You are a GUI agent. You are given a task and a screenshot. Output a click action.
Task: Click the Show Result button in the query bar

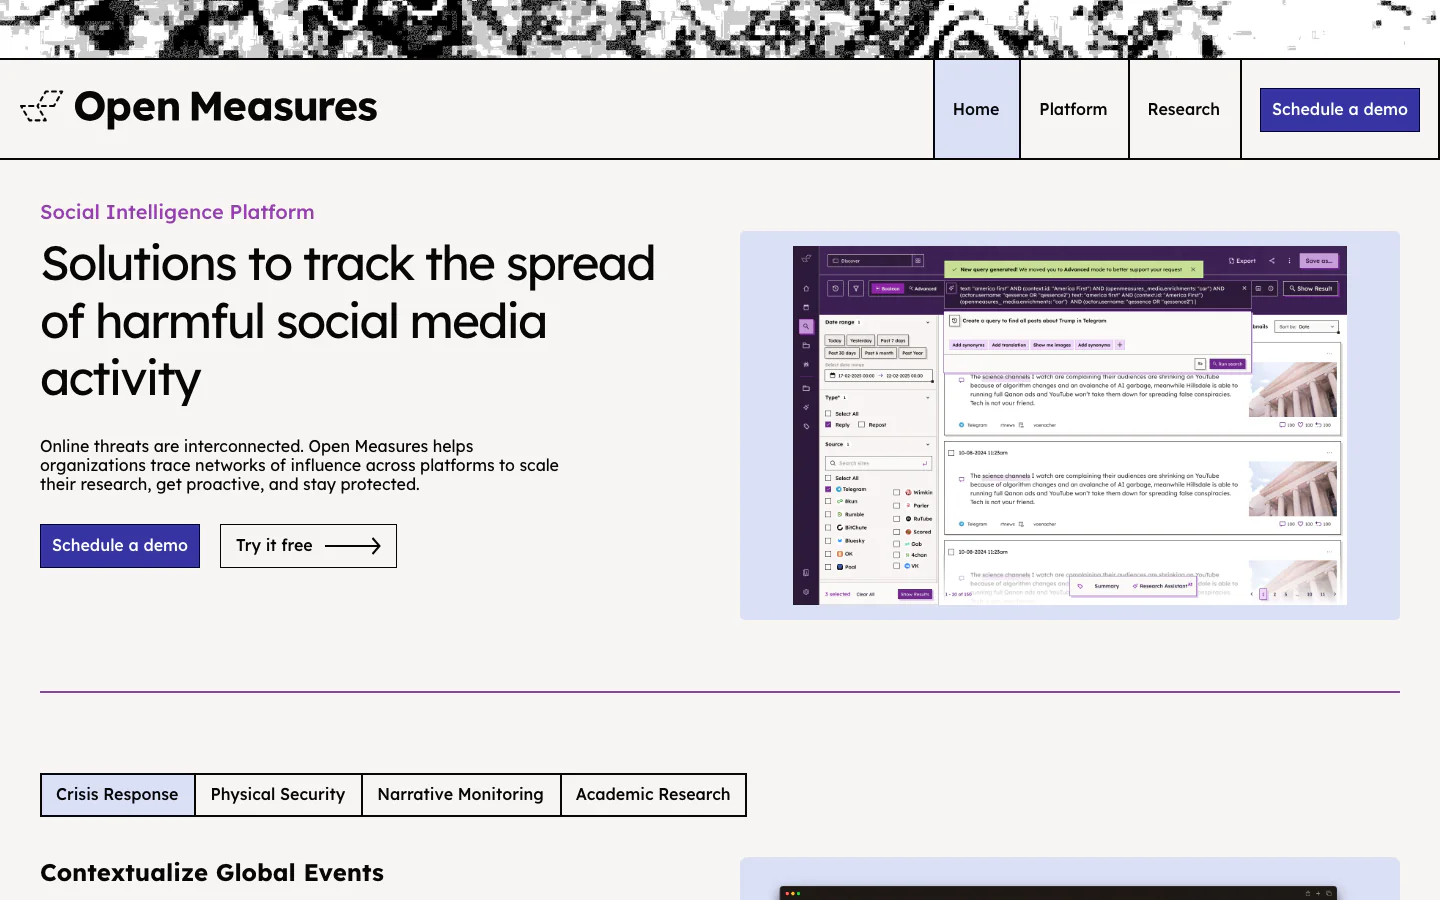pyautogui.click(x=1311, y=288)
